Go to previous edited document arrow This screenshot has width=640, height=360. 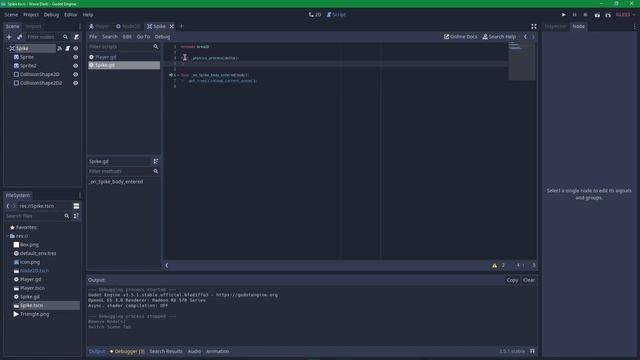coord(525,37)
